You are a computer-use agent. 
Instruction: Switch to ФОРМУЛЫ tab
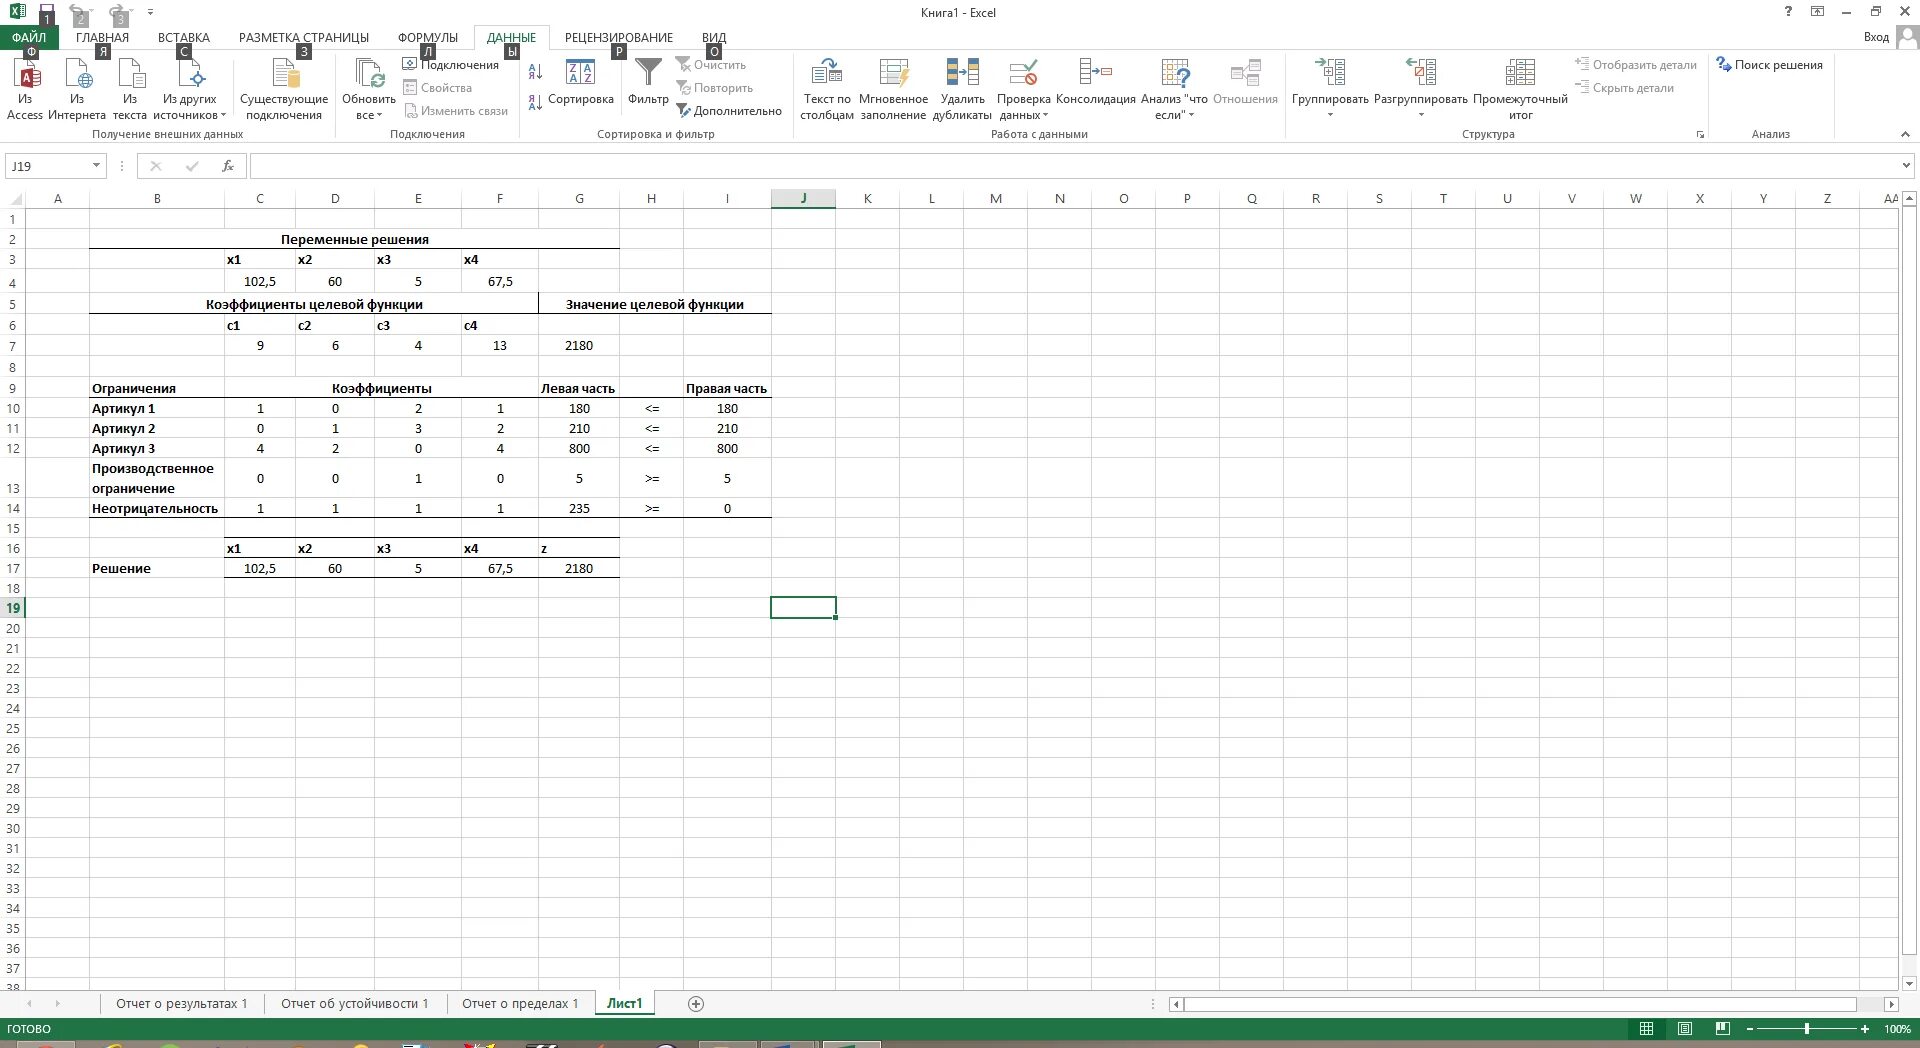click(x=427, y=38)
